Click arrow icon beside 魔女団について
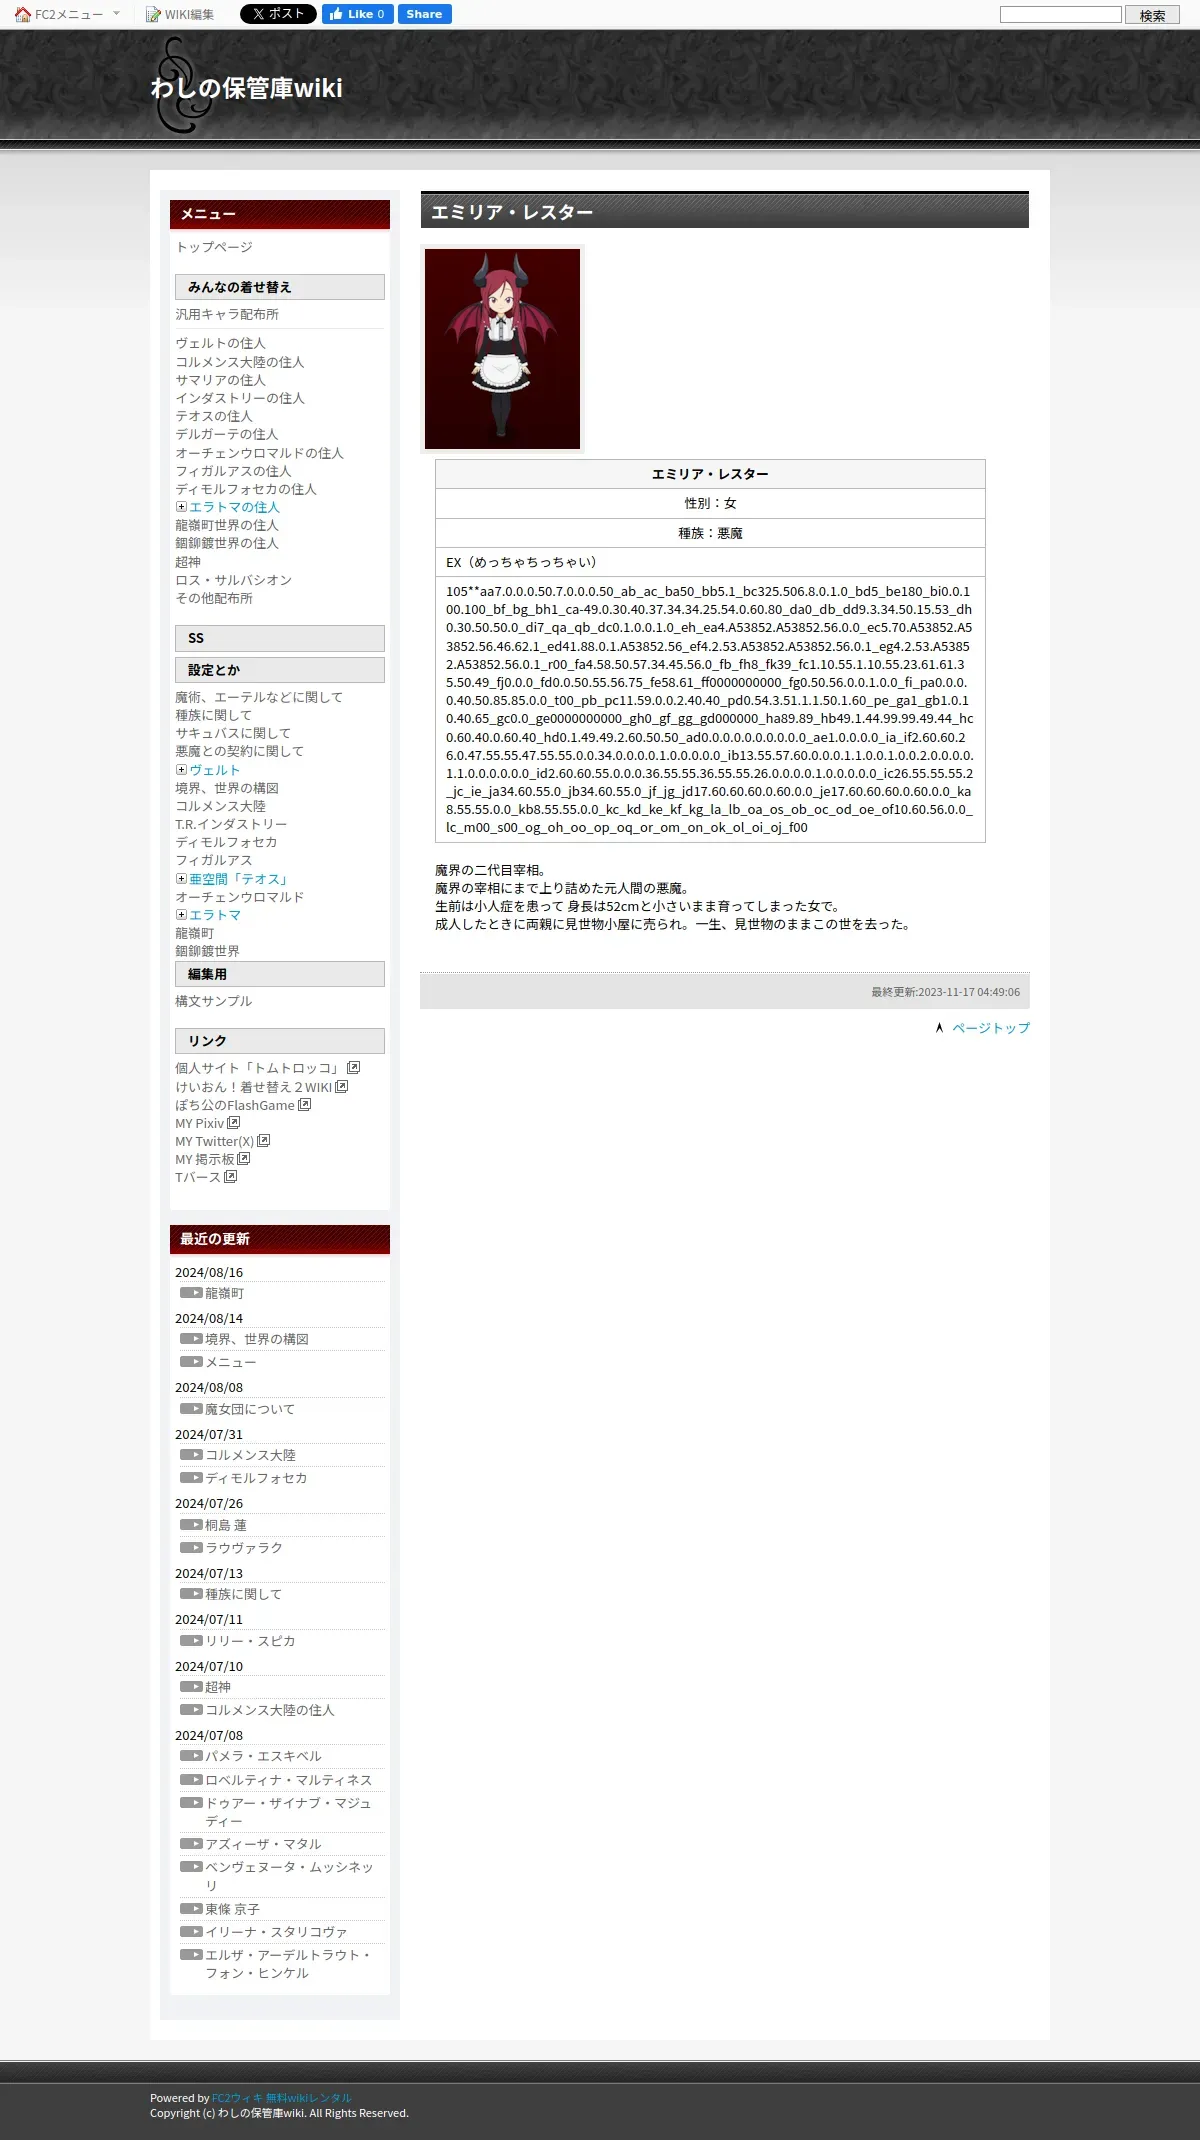The image size is (1200, 2140). pos(191,1409)
